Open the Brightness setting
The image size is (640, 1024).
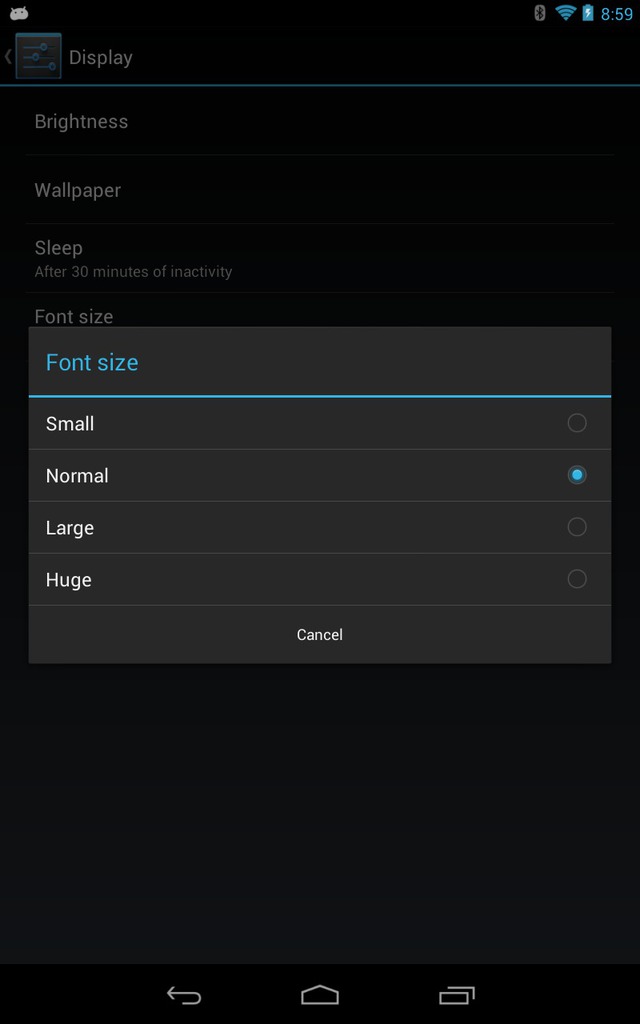[x=320, y=121]
